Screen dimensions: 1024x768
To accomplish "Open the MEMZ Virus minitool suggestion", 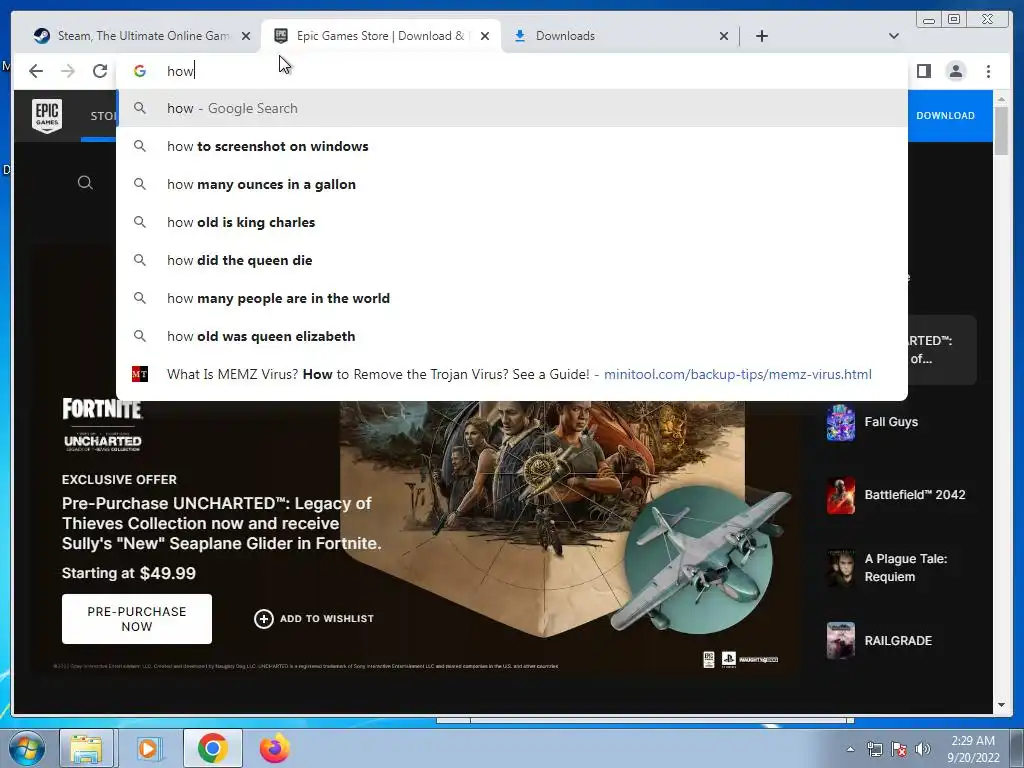I will 512,374.
